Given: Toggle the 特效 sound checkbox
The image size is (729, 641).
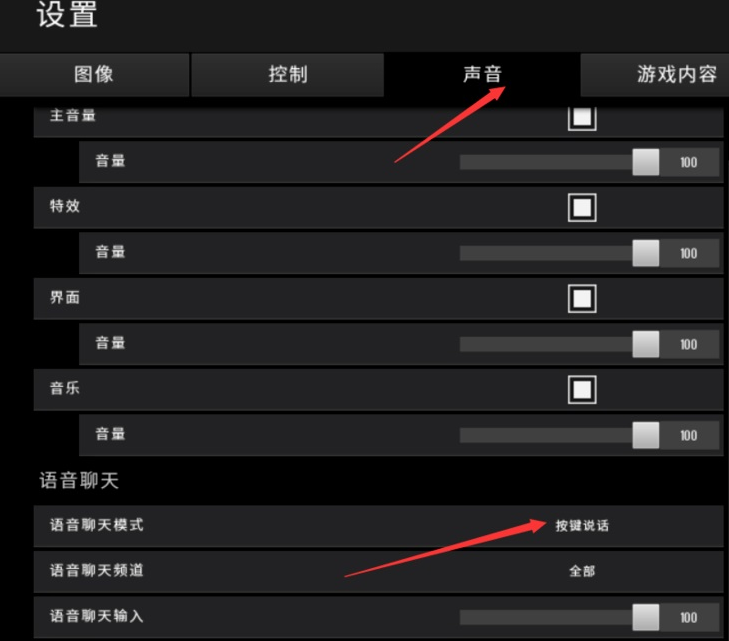Looking at the screenshot, I should click(x=582, y=207).
